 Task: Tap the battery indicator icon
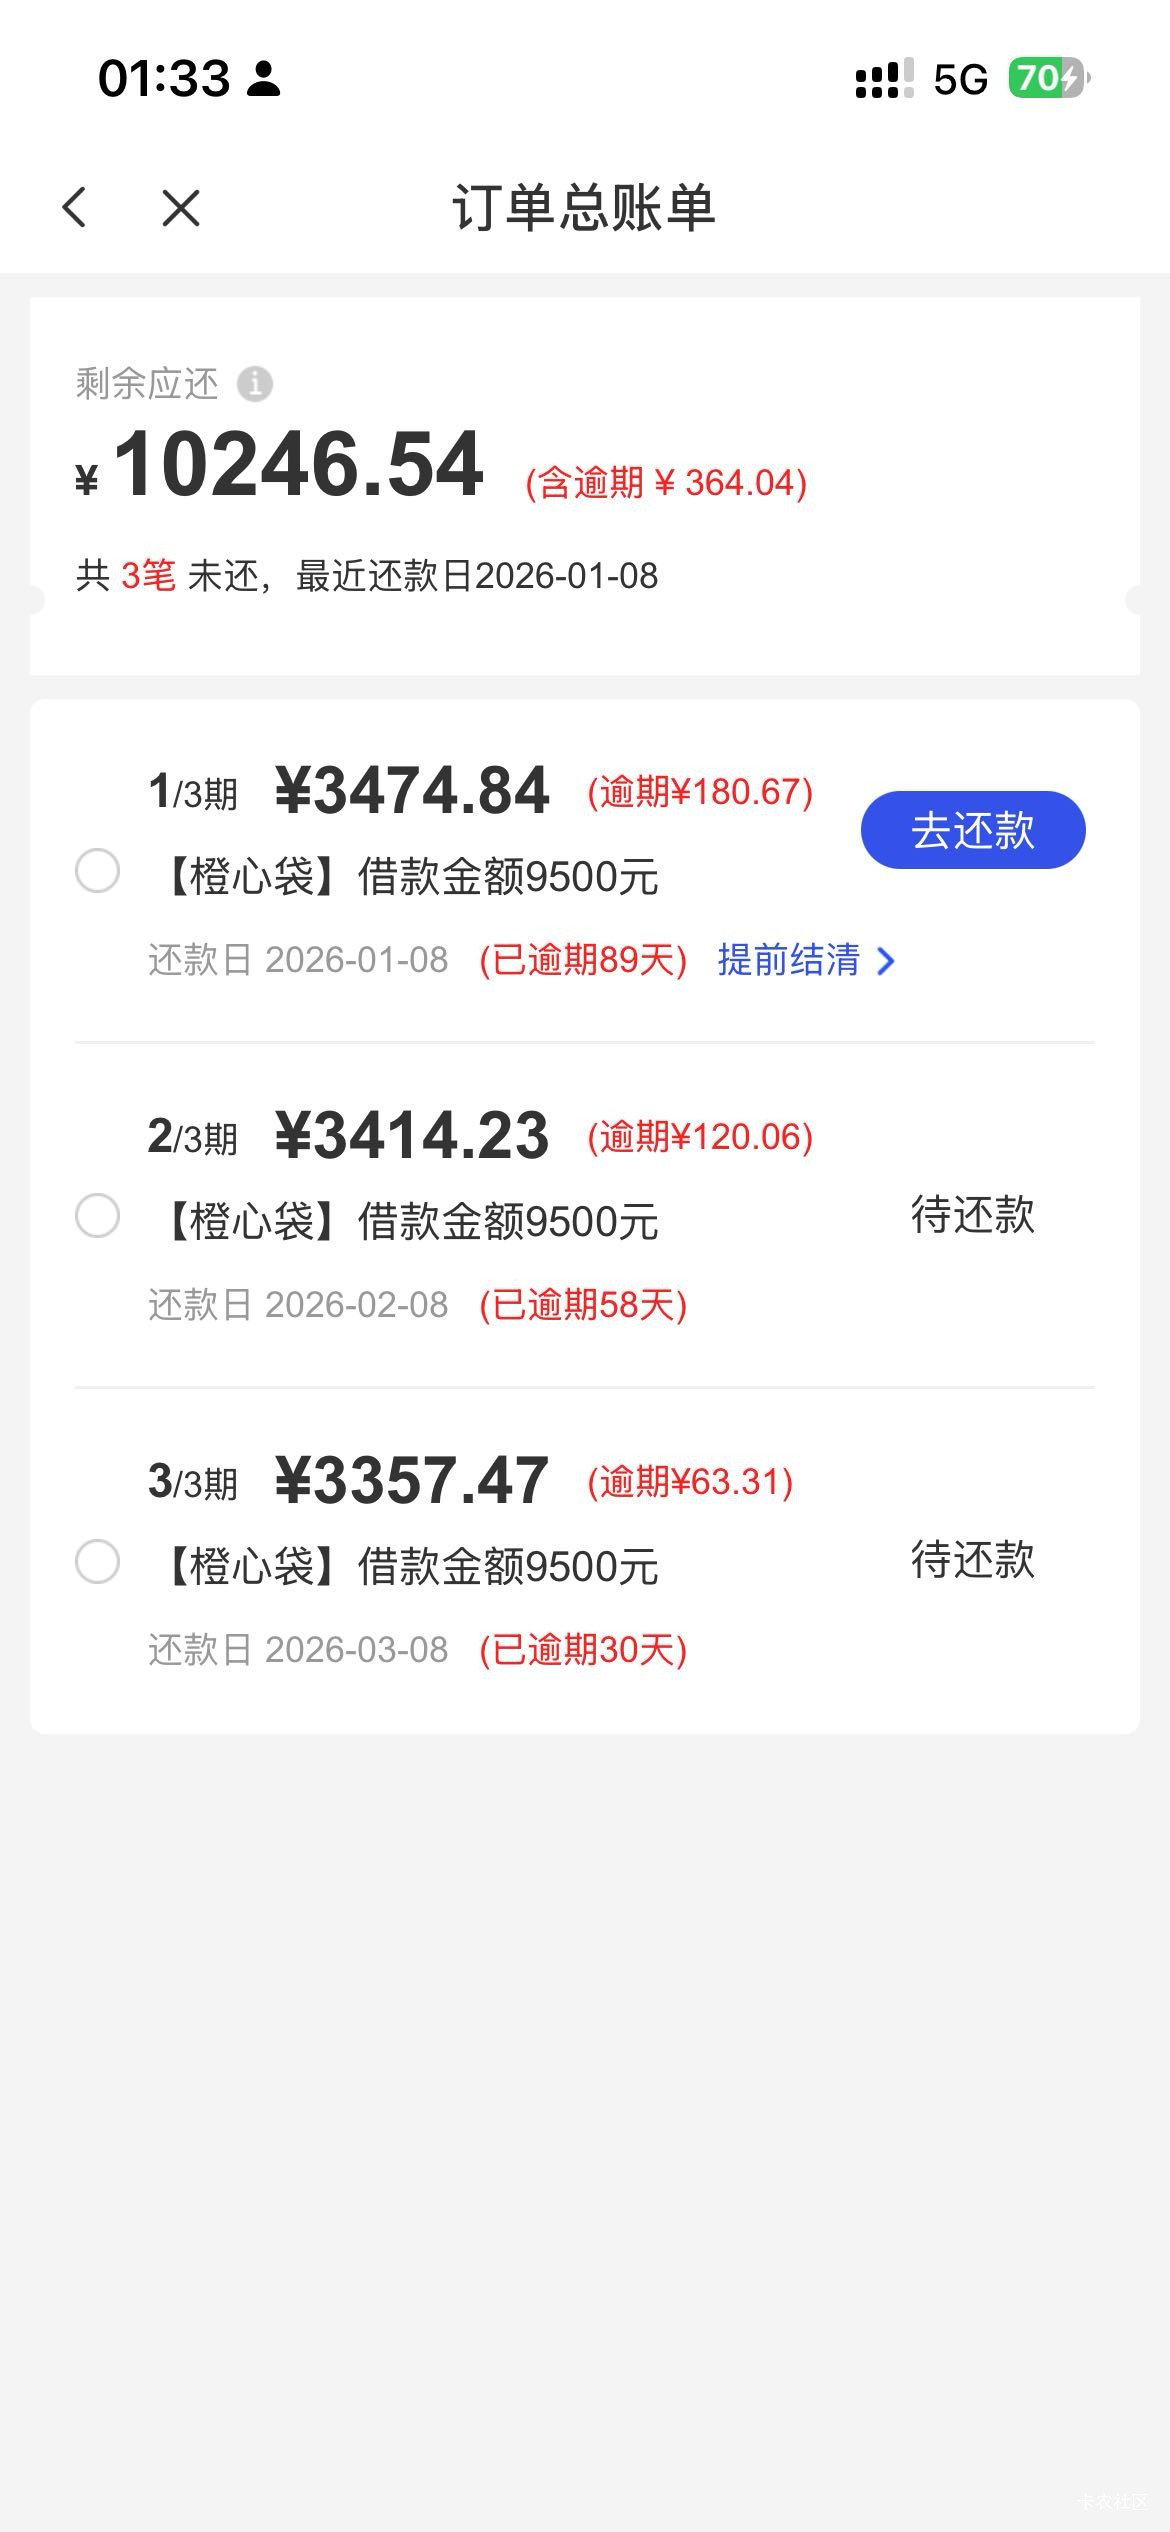pyautogui.click(x=1048, y=78)
